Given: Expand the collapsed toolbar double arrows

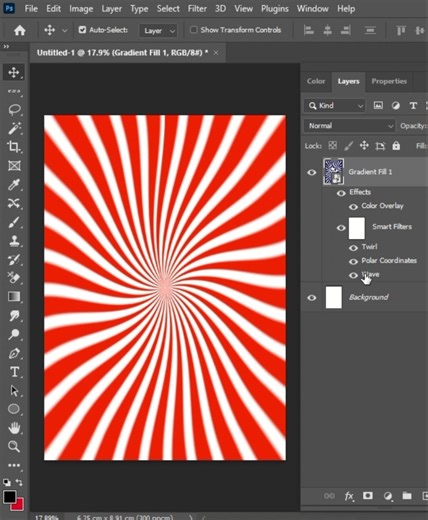Looking at the screenshot, I should point(6,47).
